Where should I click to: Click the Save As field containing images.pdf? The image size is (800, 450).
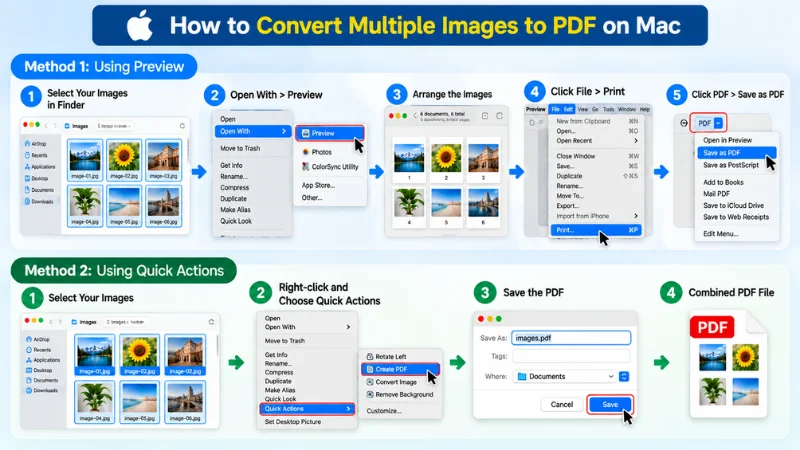coord(571,338)
